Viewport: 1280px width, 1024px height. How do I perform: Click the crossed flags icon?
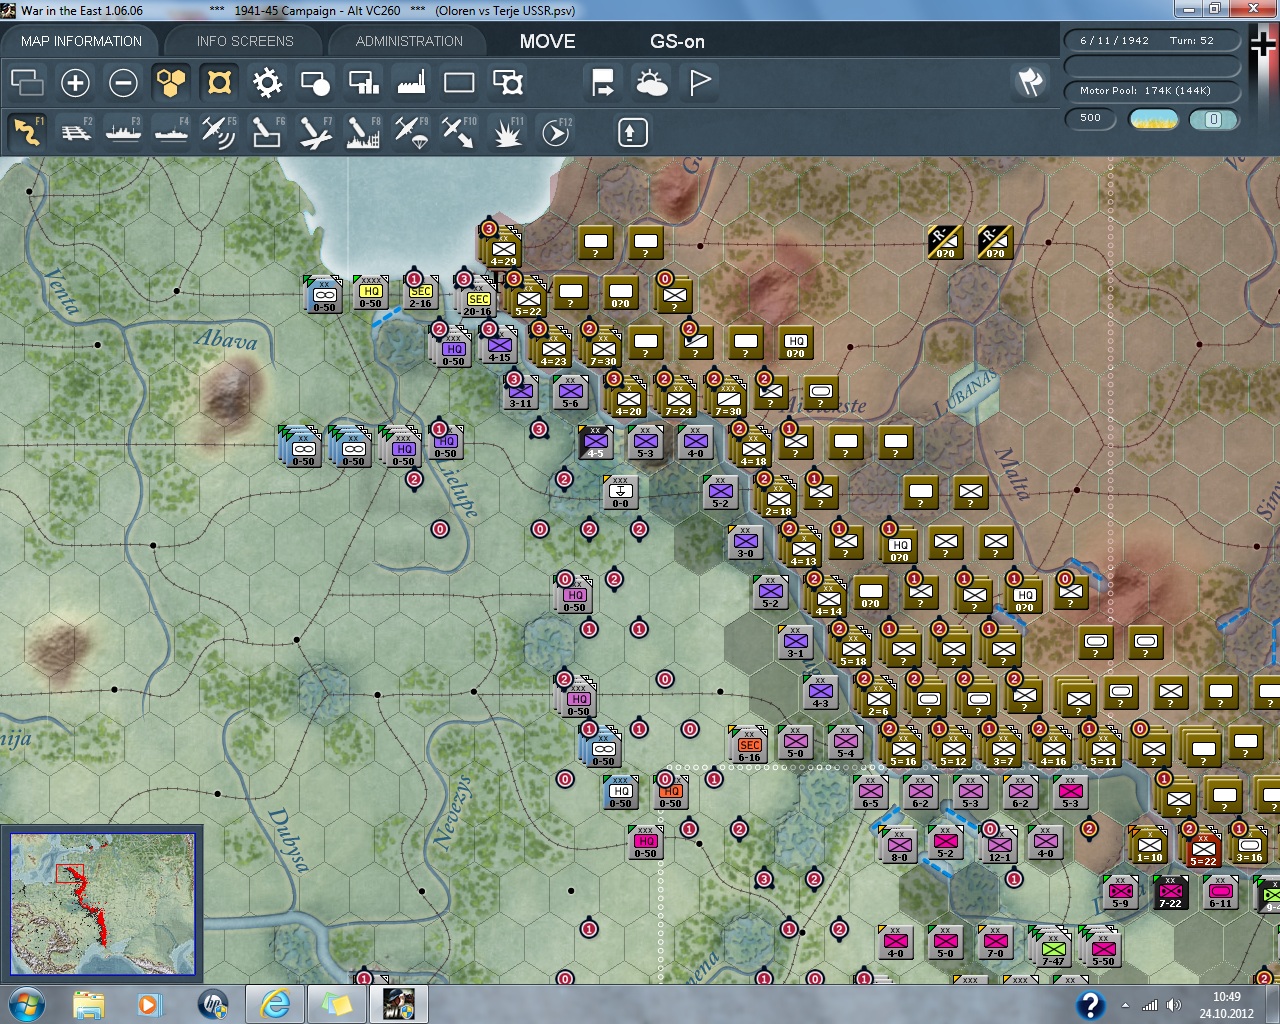click(1030, 82)
